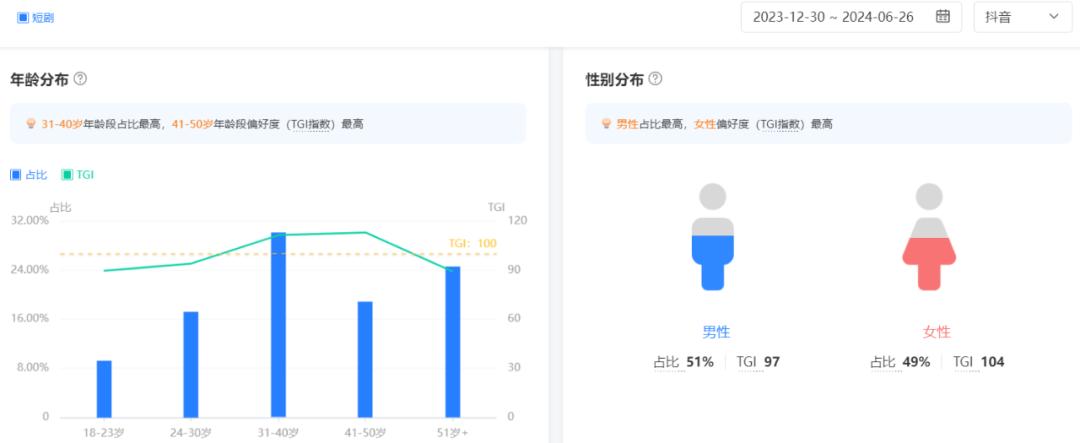
Task: Toggle the 占比 series in chart legend
Action: pos(29,175)
